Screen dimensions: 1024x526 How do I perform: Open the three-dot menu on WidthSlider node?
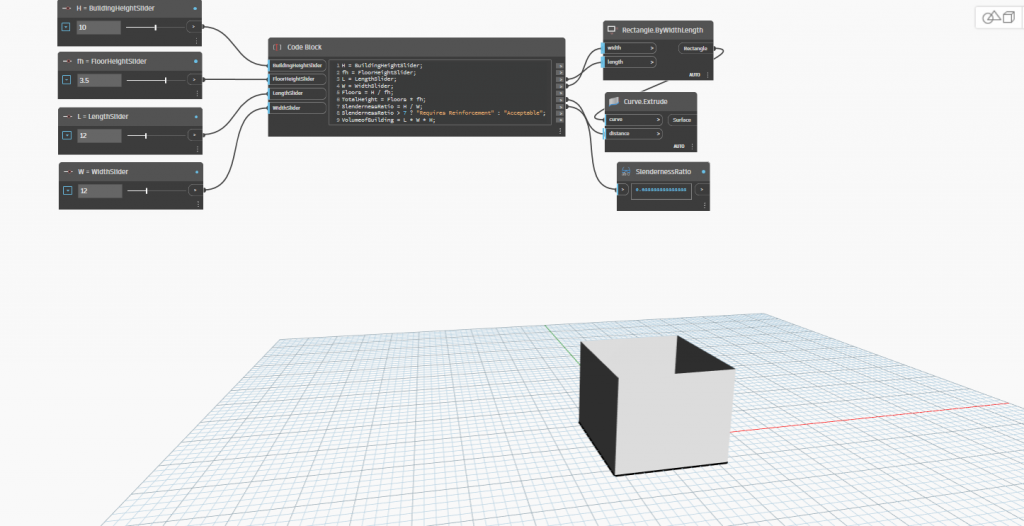pos(198,205)
